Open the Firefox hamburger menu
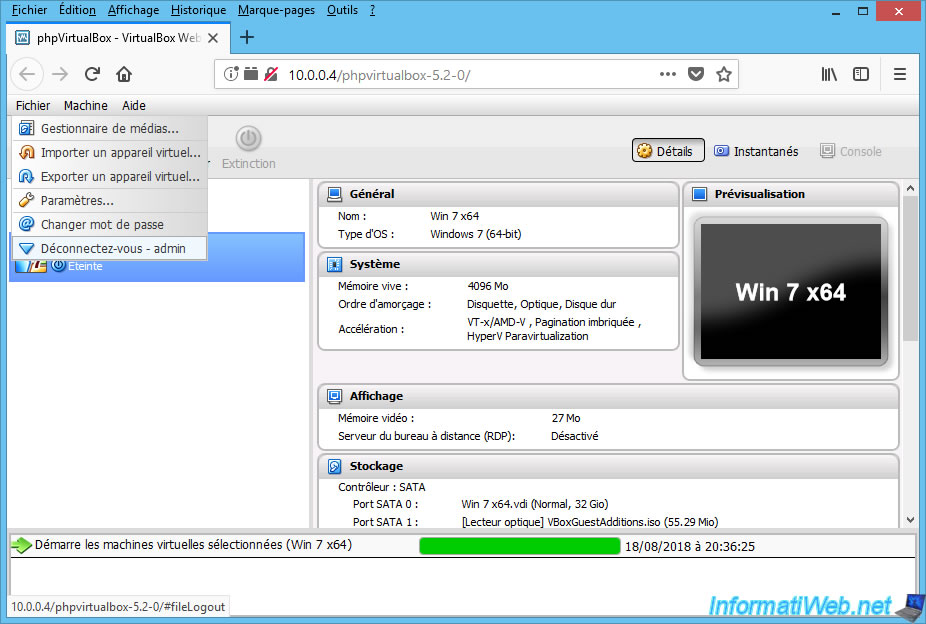 (x=900, y=74)
